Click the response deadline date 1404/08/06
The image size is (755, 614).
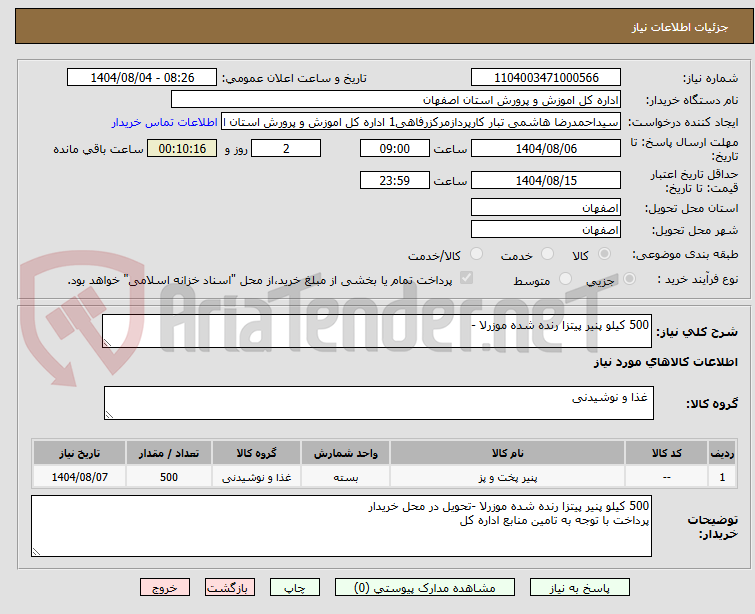(x=546, y=148)
